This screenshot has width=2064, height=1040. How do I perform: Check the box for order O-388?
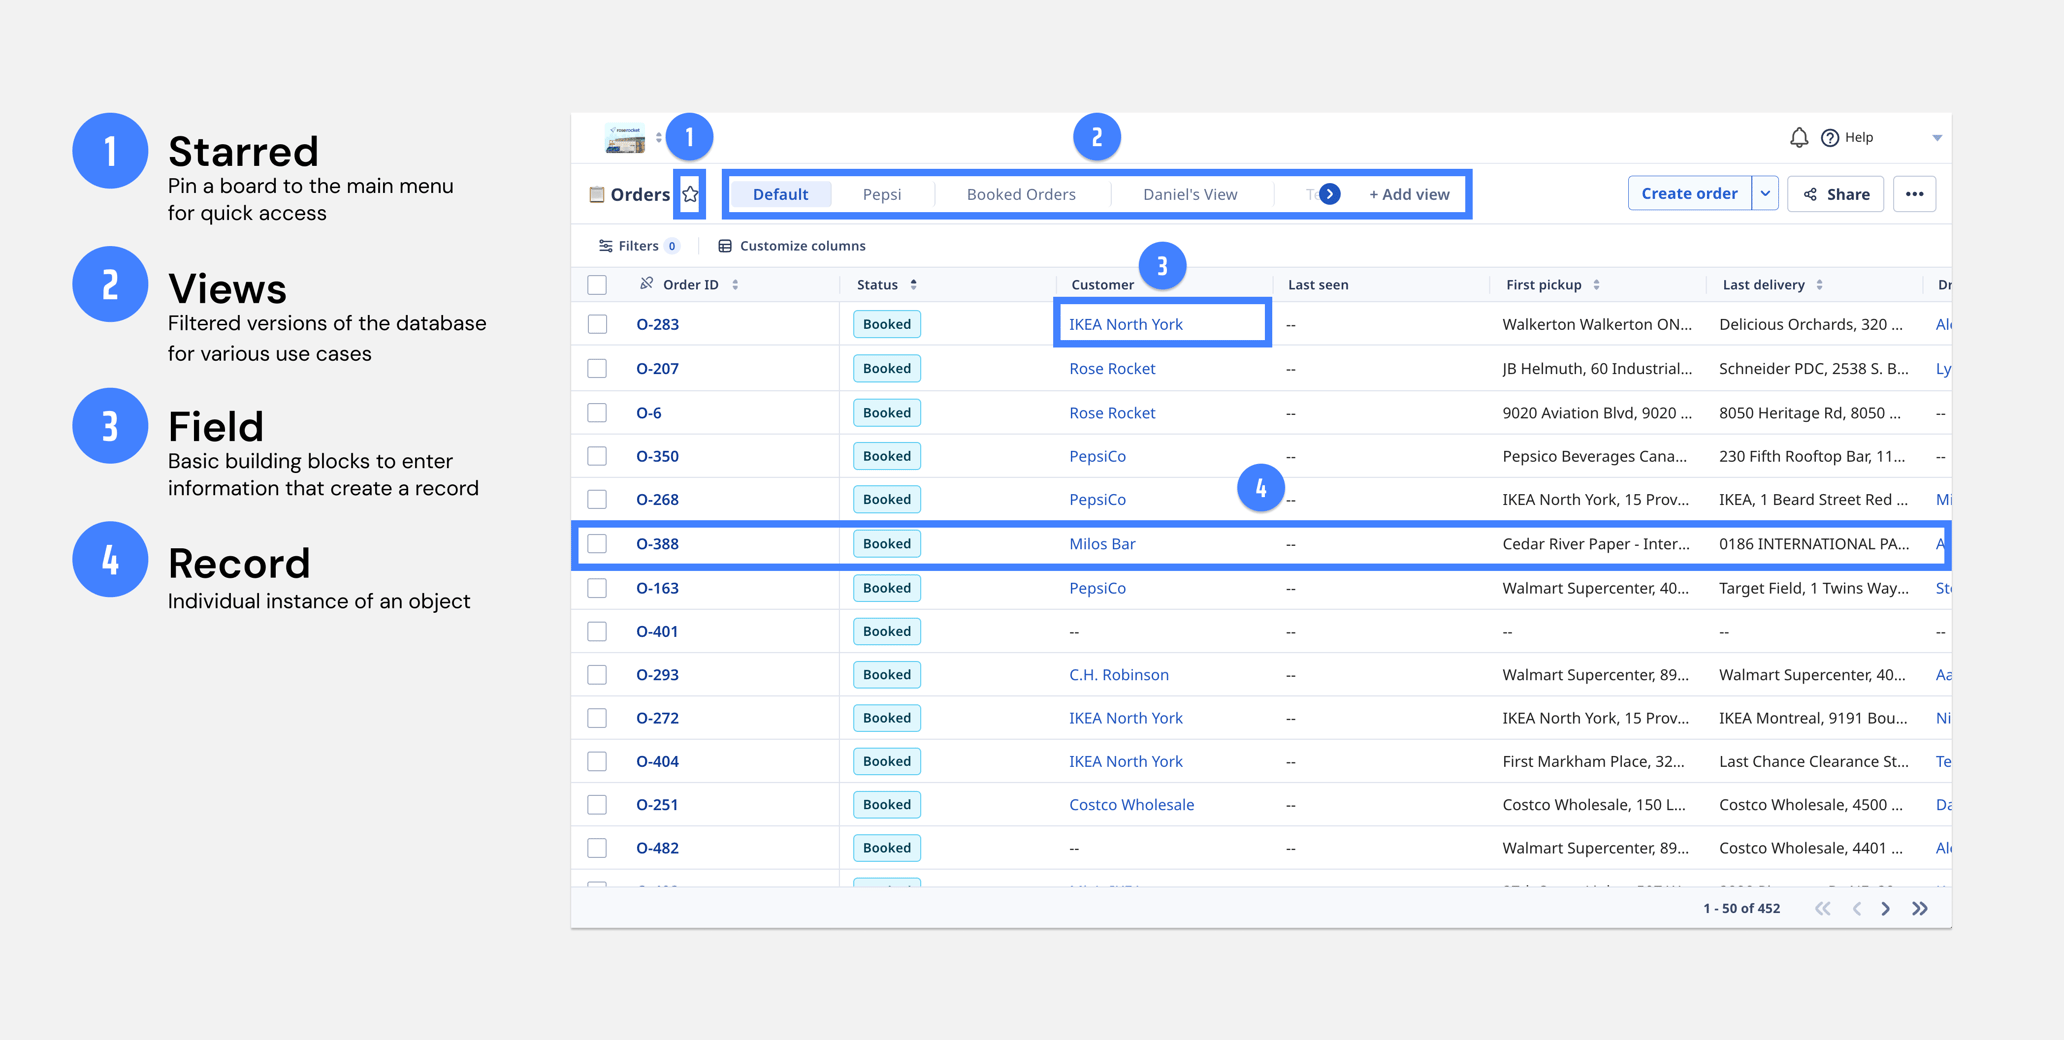click(597, 543)
